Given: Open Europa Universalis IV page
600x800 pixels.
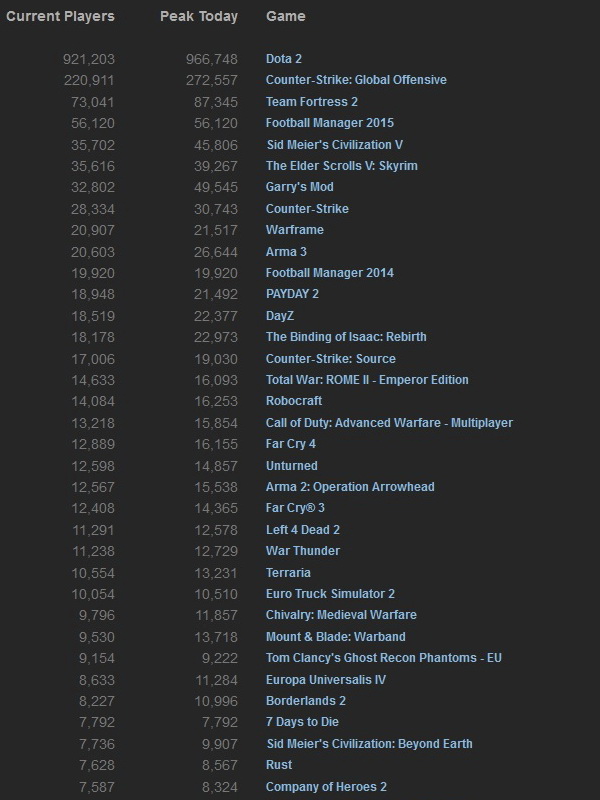Looking at the screenshot, I should pyautogui.click(x=325, y=680).
